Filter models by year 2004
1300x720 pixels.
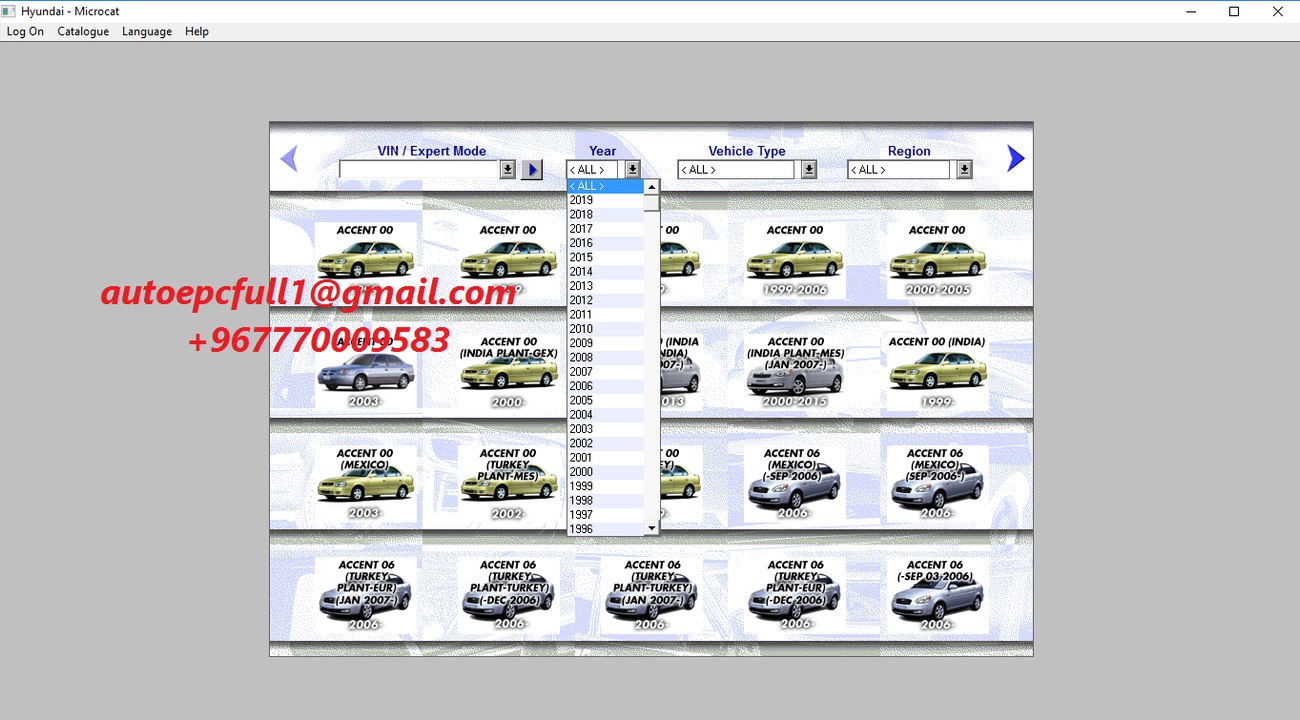[605, 415]
